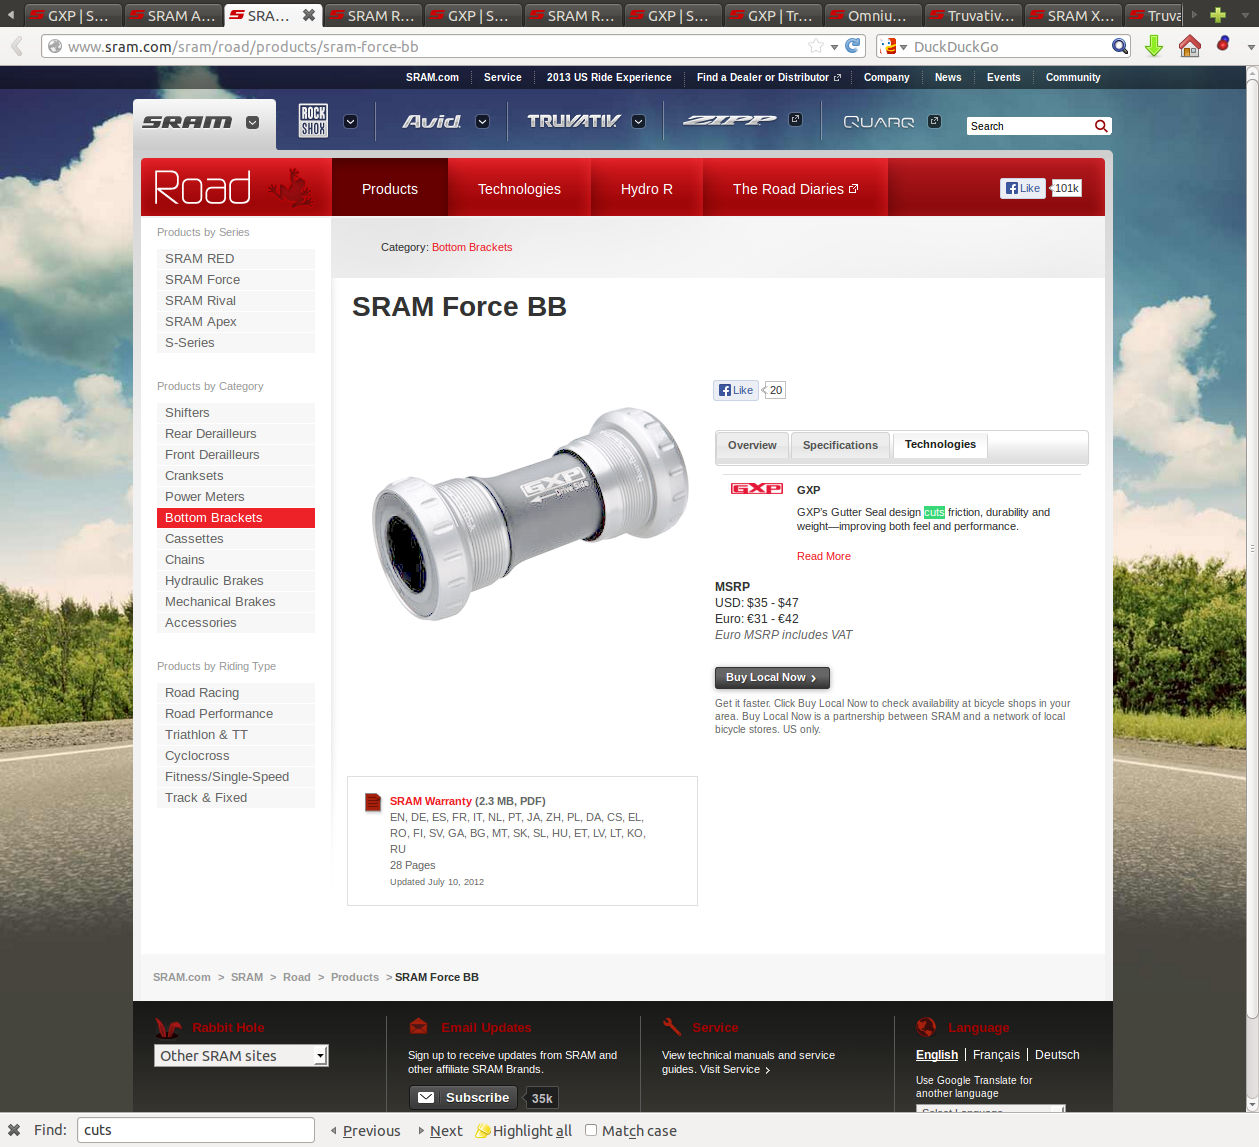Click the RockShox brand logo
The width and height of the screenshot is (1259, 1147).
pos(313,121)
